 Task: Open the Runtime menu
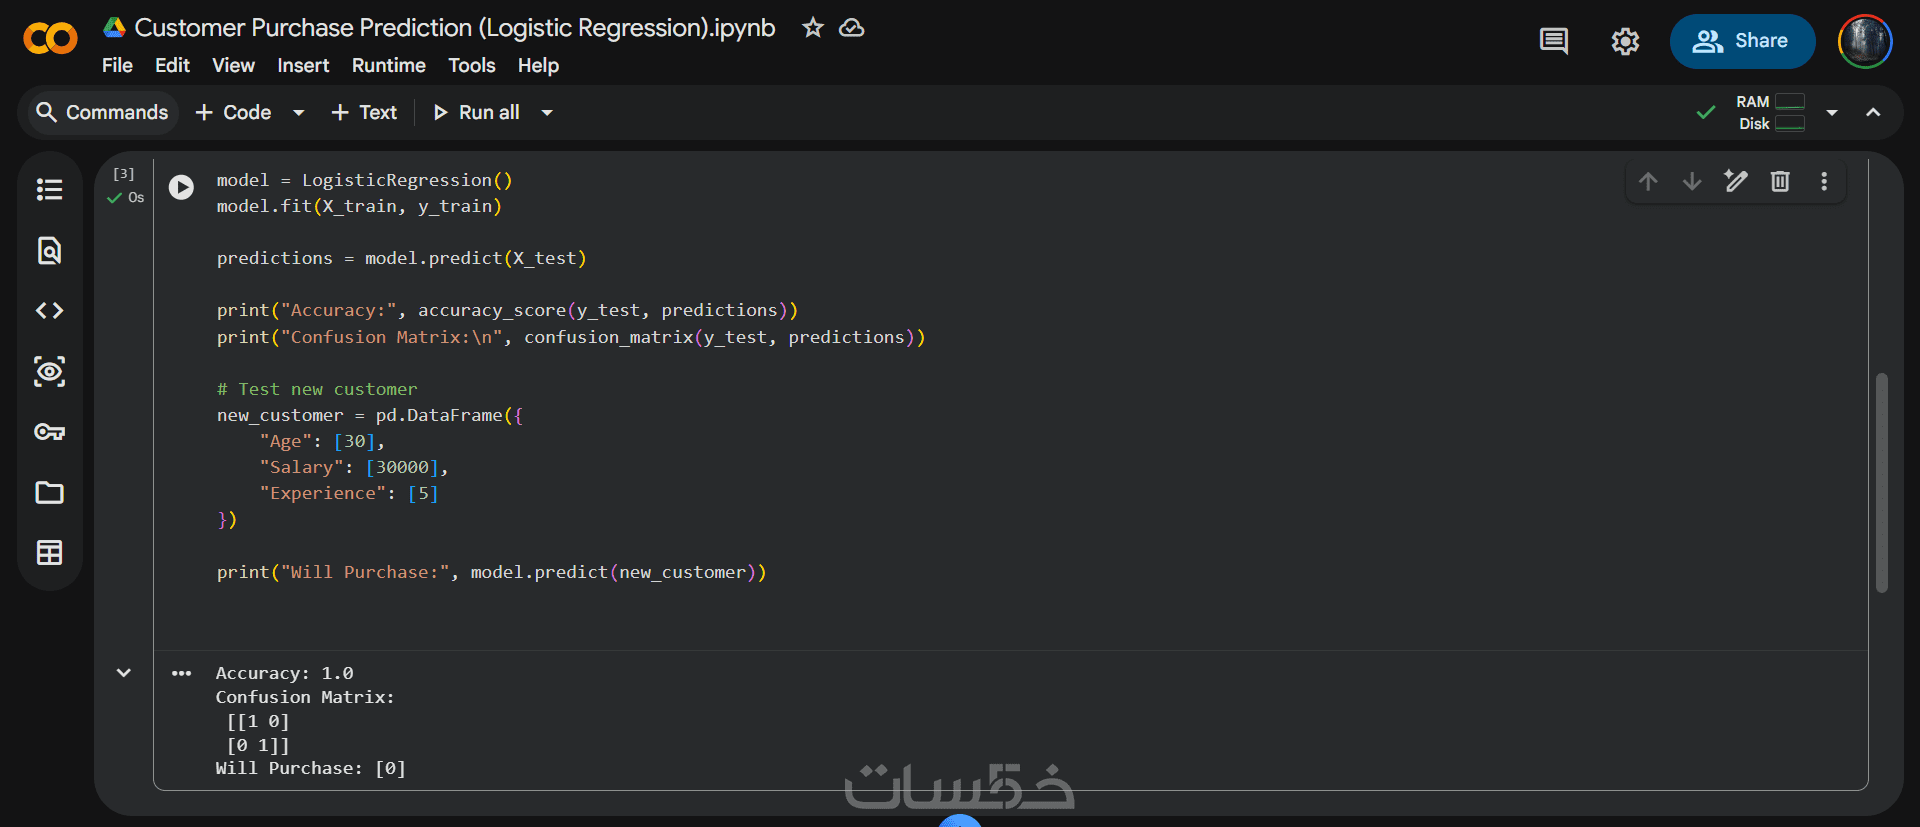[388, 66]
